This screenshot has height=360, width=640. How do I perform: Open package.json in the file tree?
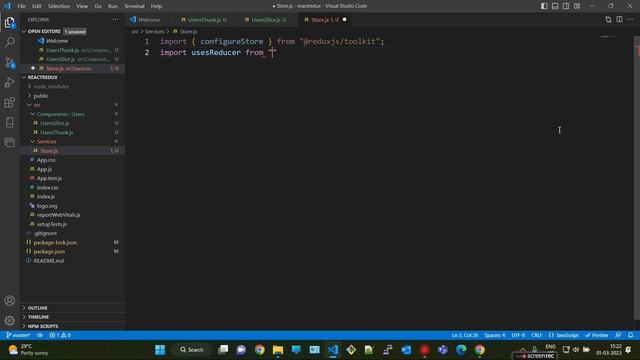pos(49,251)
